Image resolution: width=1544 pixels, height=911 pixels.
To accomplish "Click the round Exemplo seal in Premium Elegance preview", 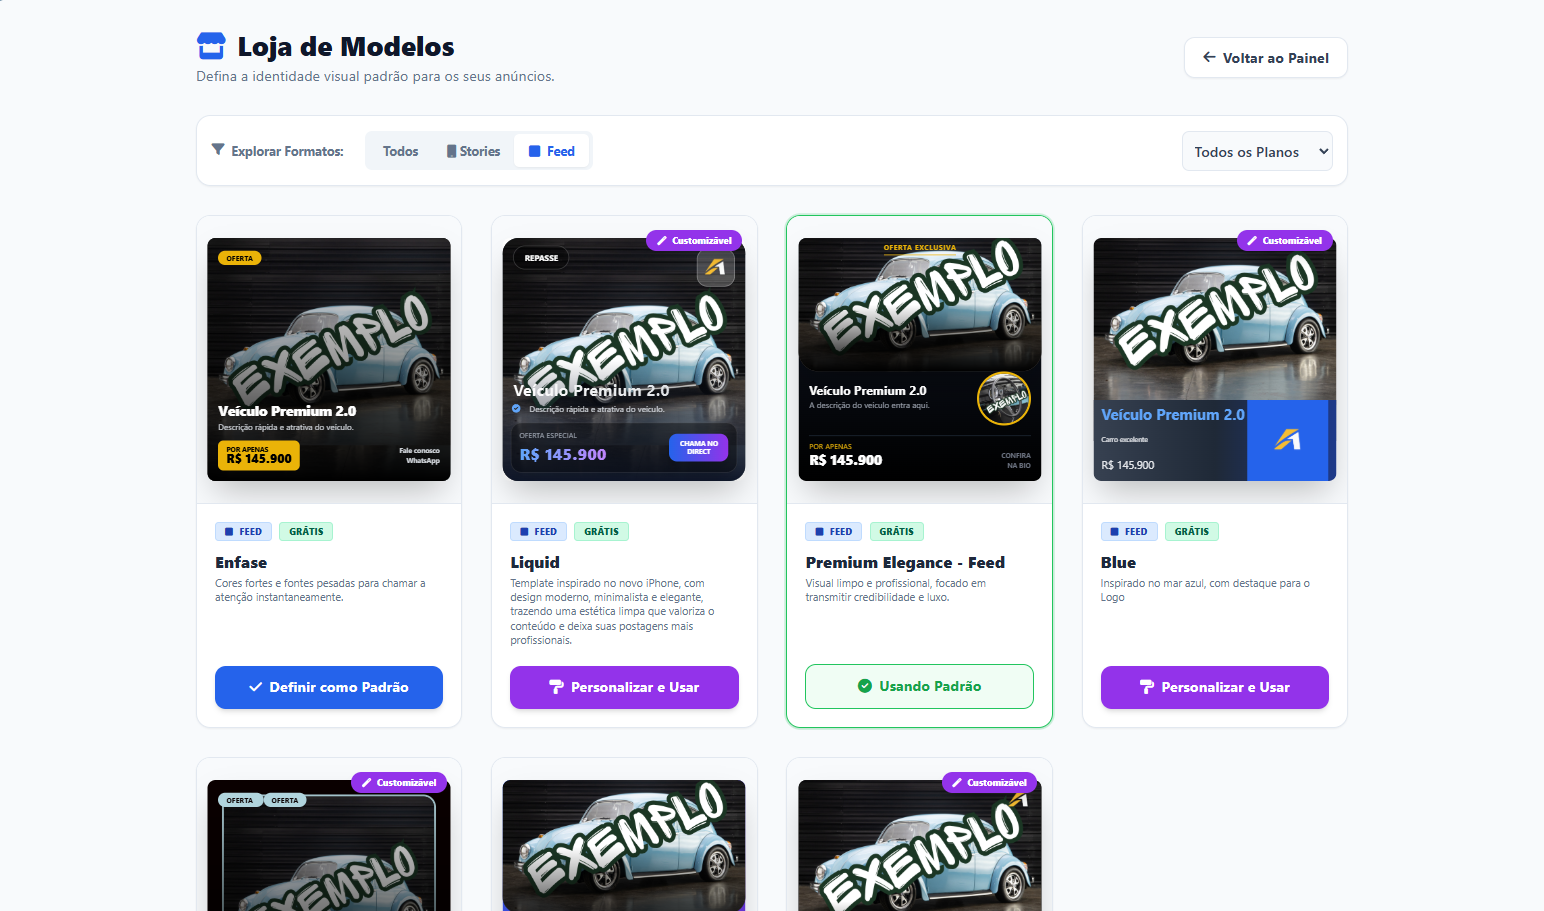I will [x=1004, y=398].
